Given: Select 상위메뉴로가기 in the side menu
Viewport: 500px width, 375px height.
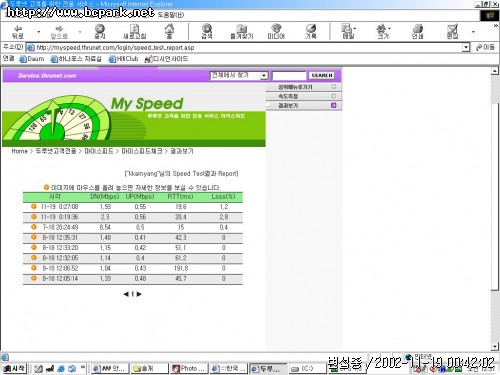Looking at the screenshot, I should [295, 87].
